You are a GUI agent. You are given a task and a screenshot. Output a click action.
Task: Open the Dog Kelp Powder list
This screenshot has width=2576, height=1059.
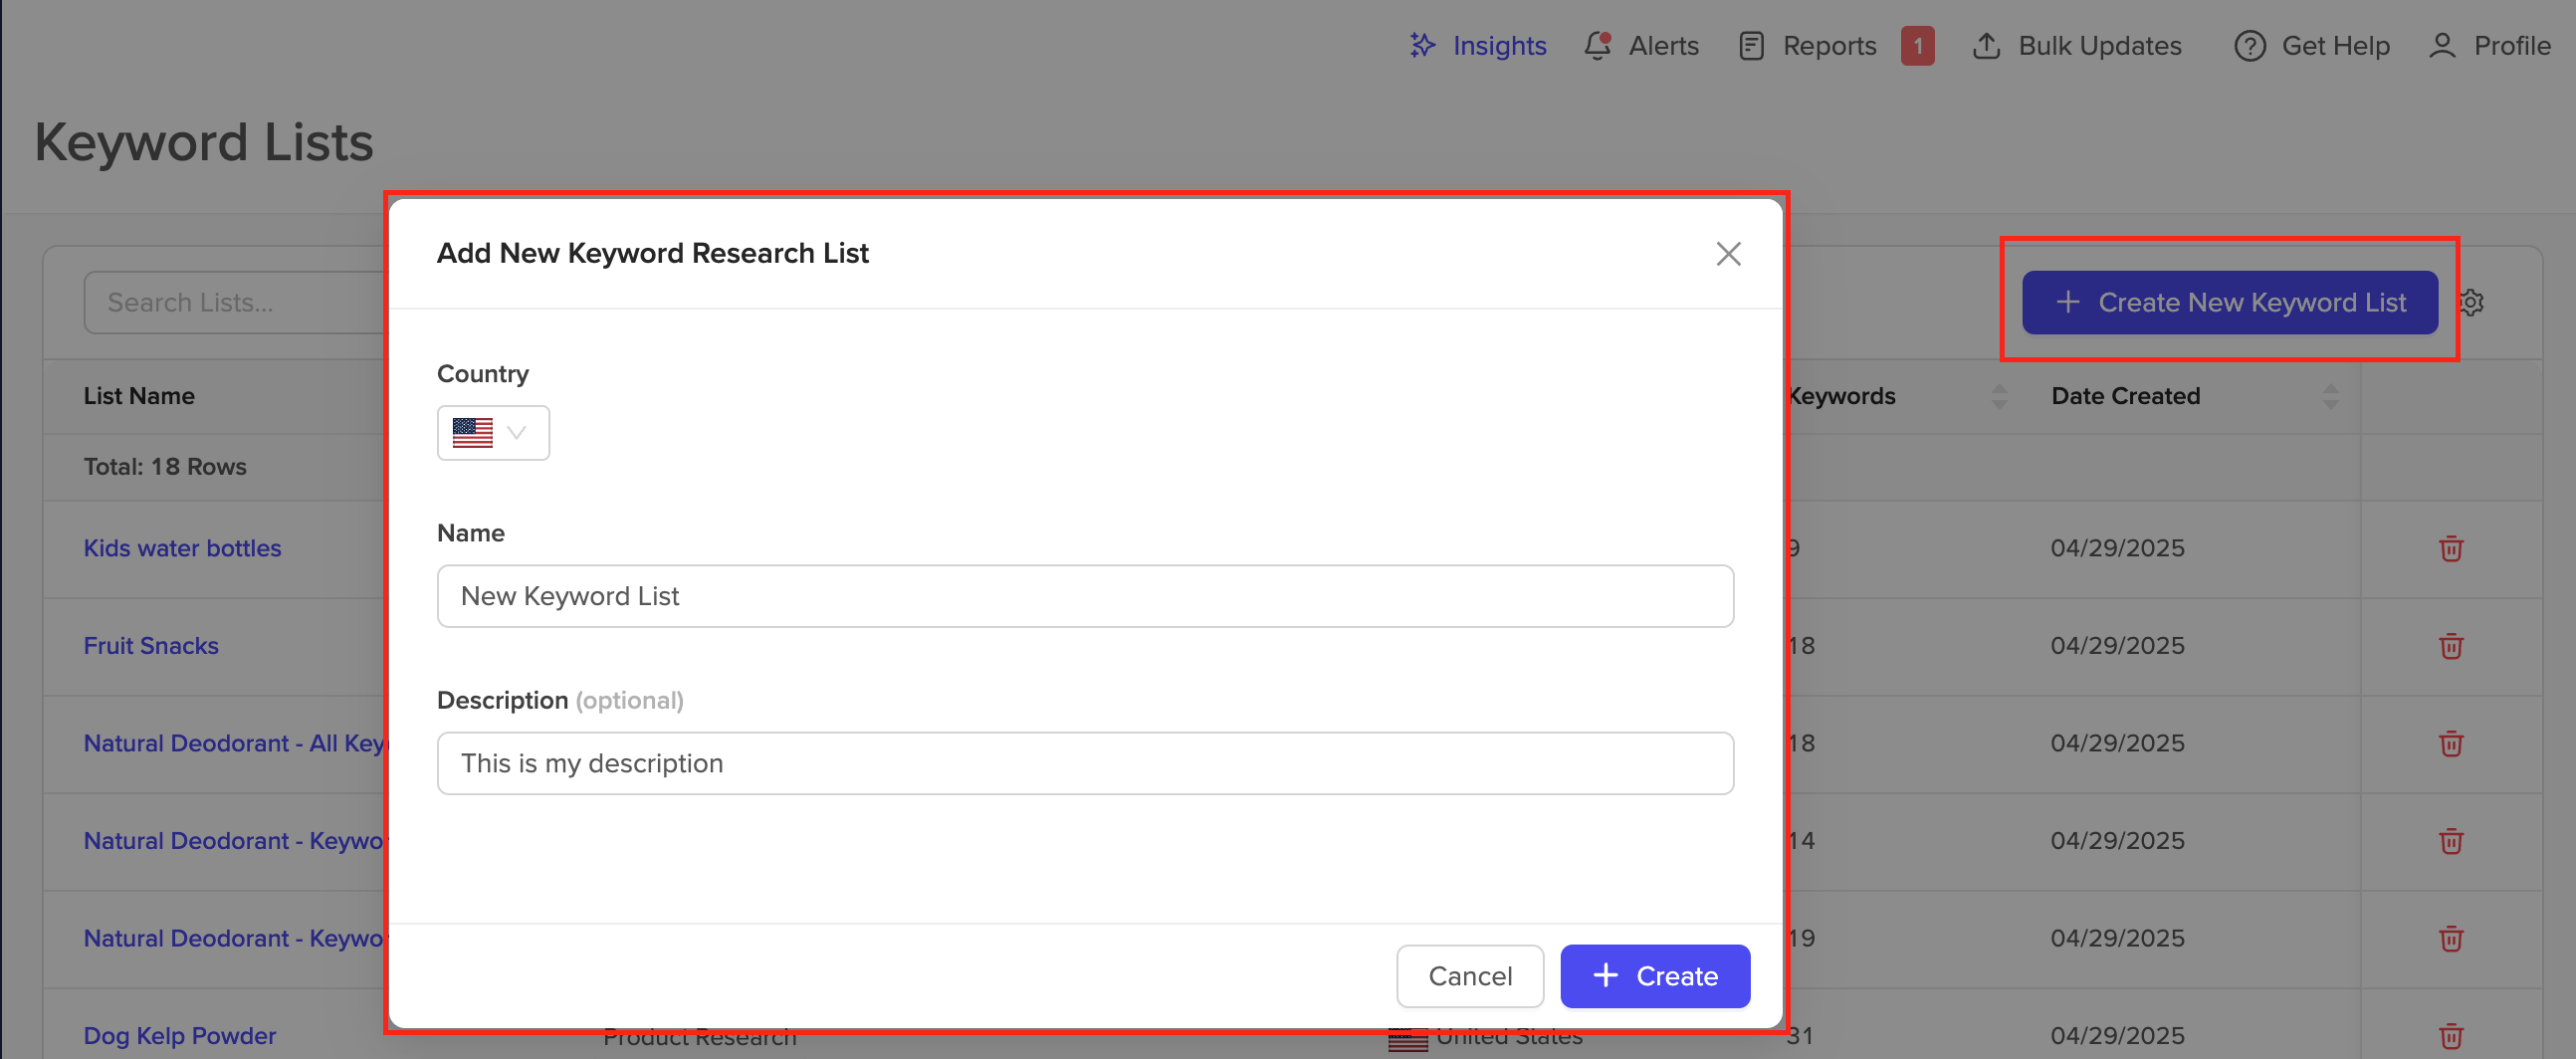point(180,1036)
